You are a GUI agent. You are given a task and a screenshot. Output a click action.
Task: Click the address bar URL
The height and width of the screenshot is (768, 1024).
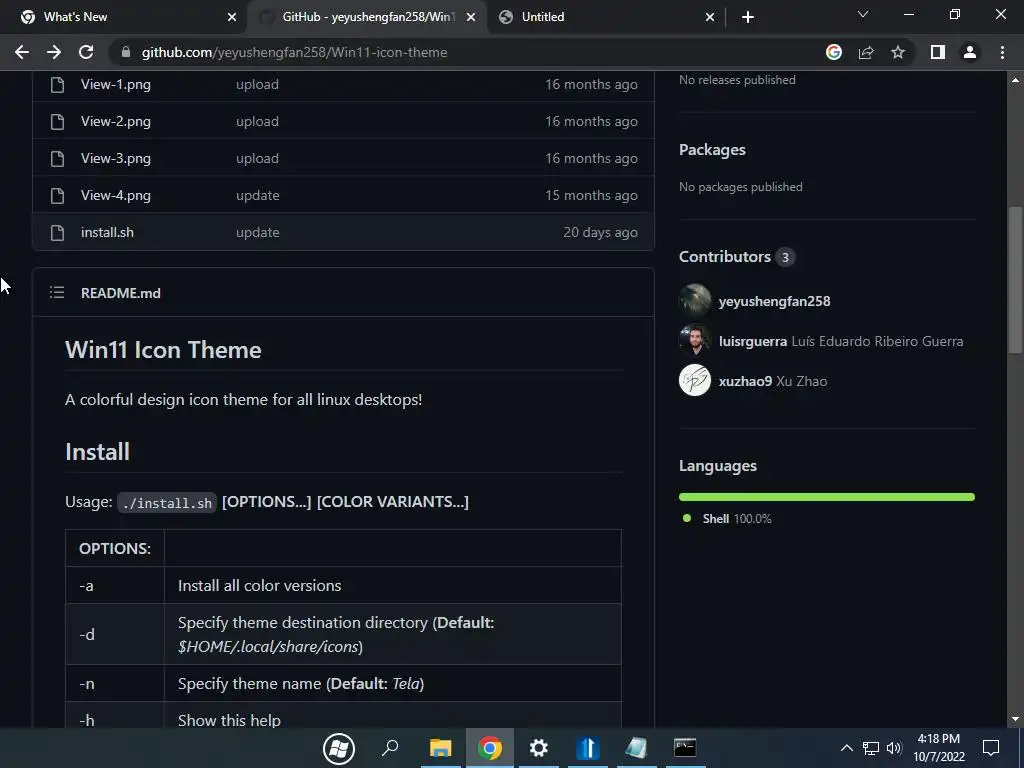[295, 52]
